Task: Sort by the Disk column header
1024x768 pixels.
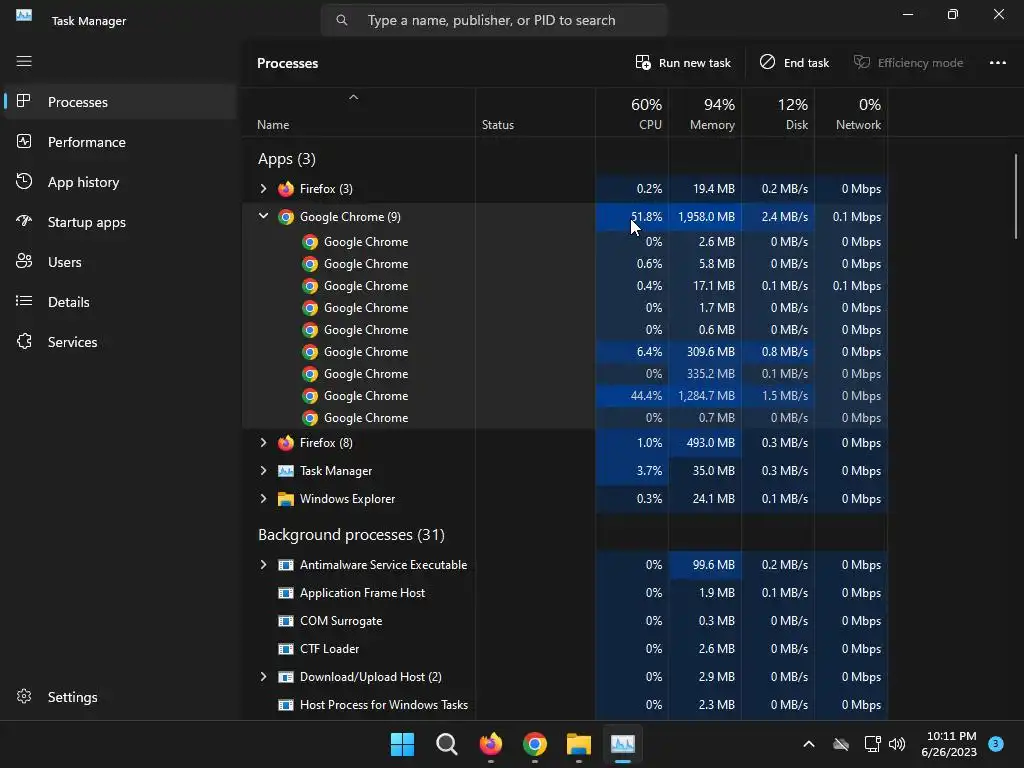Action: coord(778,113)
